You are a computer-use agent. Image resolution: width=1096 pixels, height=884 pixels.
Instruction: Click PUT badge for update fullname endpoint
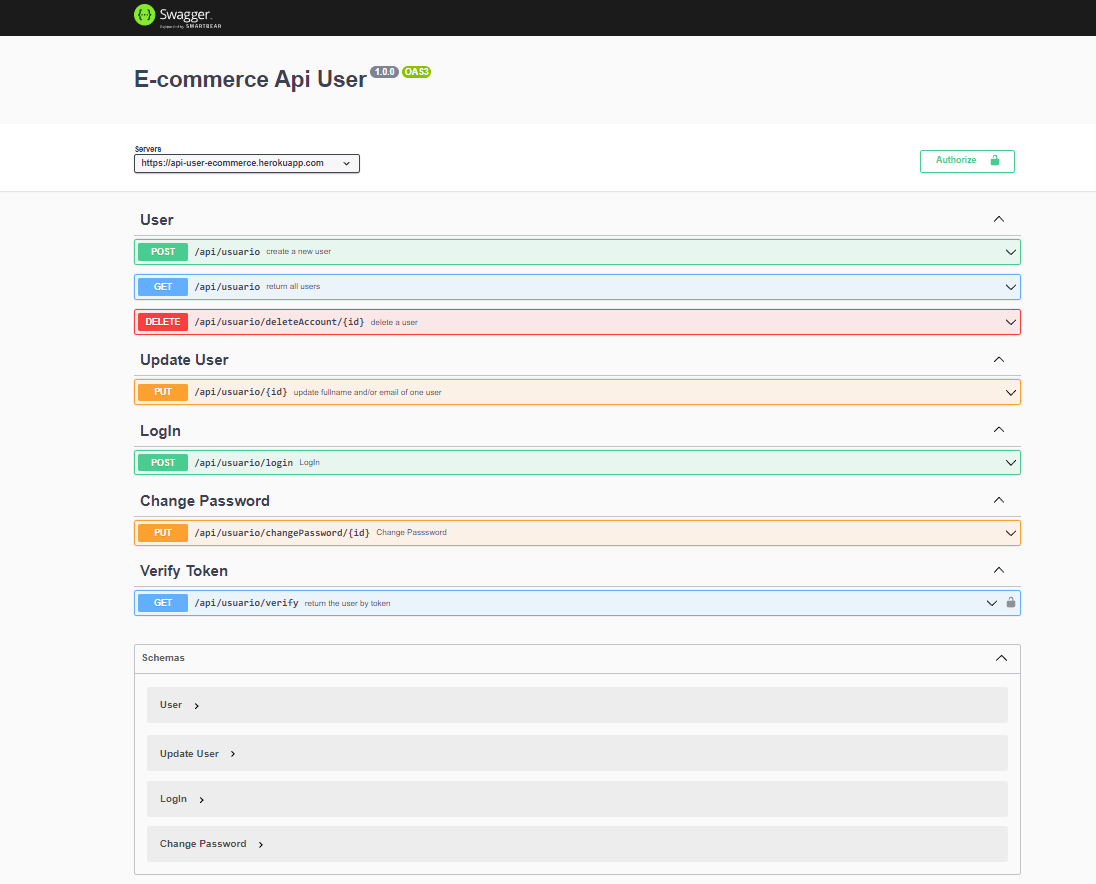pyautogui.click(x=163, y=392)
